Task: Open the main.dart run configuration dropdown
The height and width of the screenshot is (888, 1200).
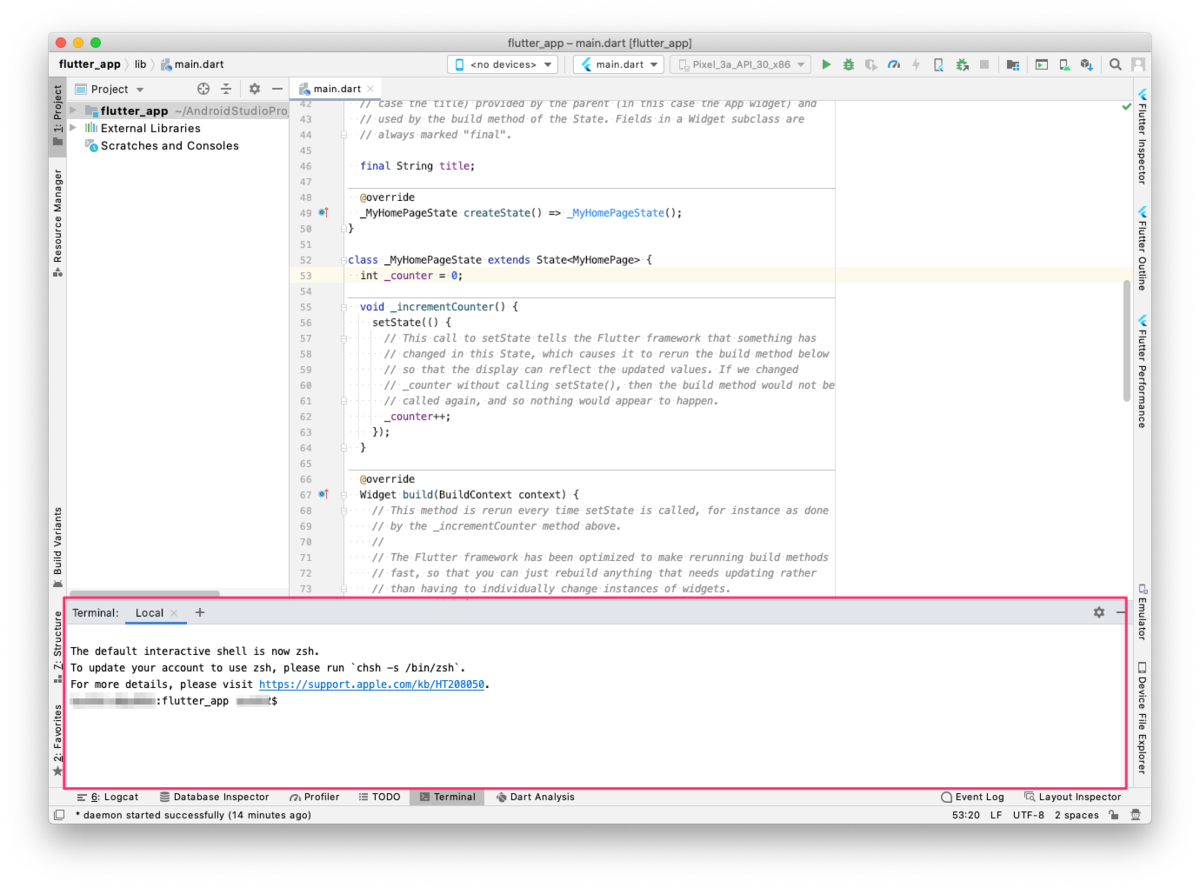Action: coord(620,64)
